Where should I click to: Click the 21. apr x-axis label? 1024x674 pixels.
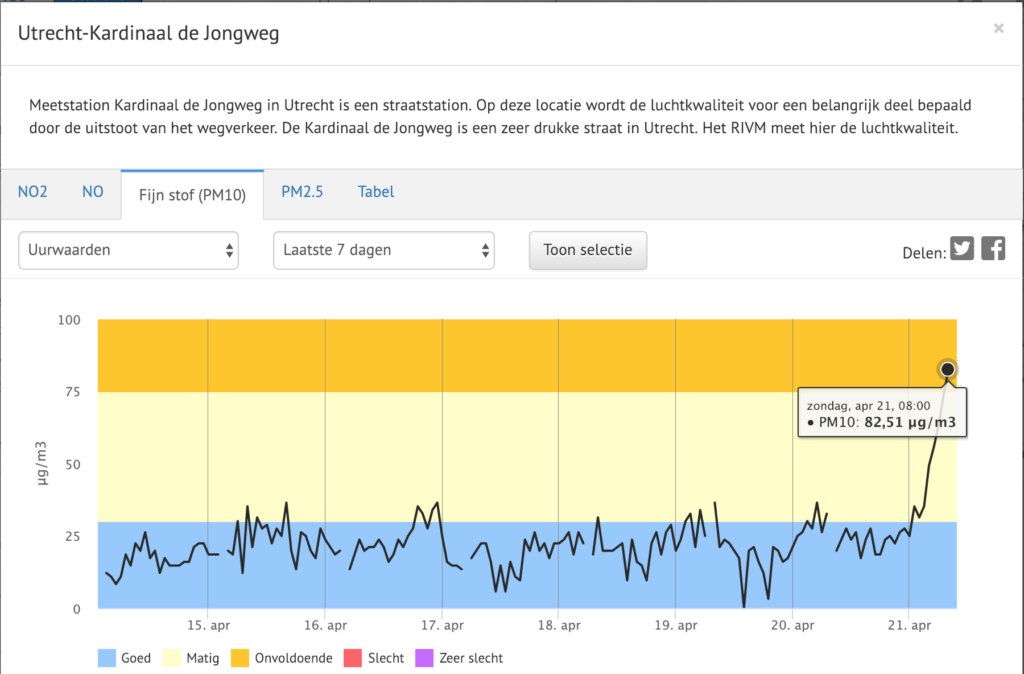(x=908, y=626)
